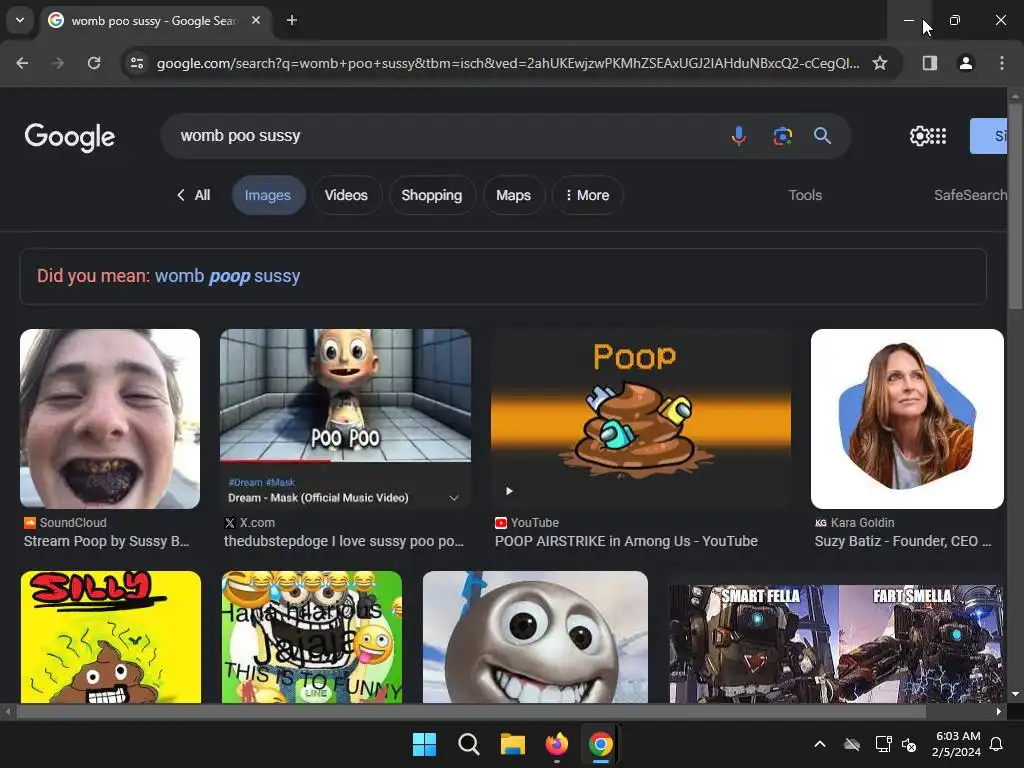Switch to the Shopping tab
The image size is (1024, 768).
[432, 195]
